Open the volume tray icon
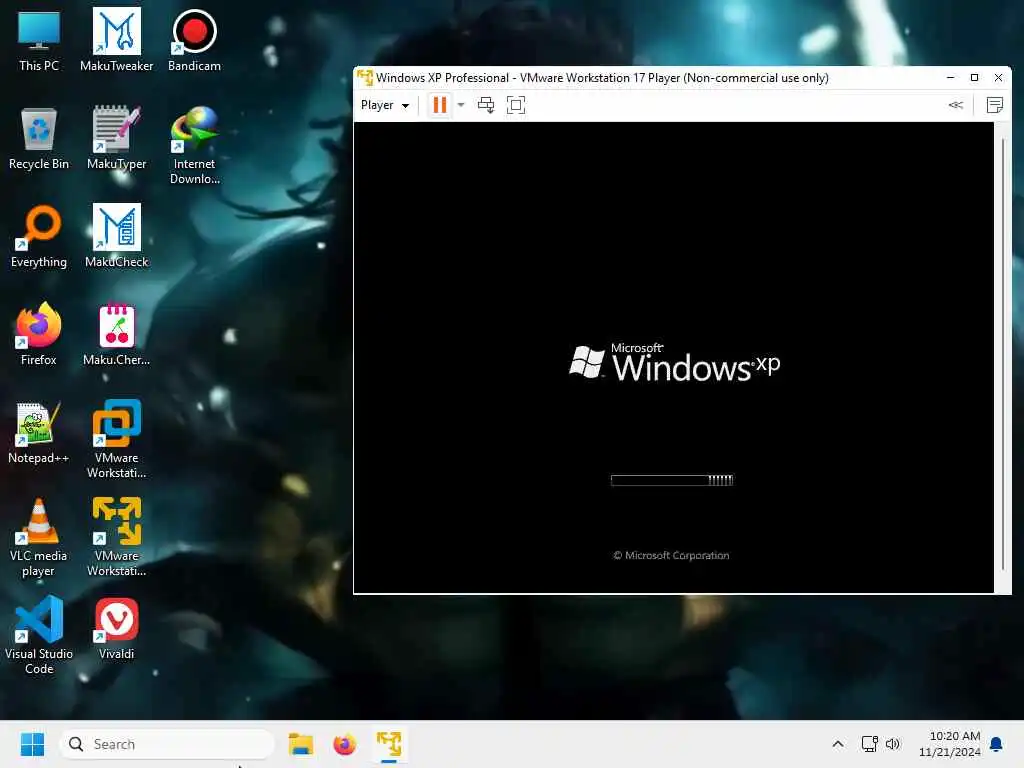This screenshot has height=768, width=1024. [x=893, y=744]
